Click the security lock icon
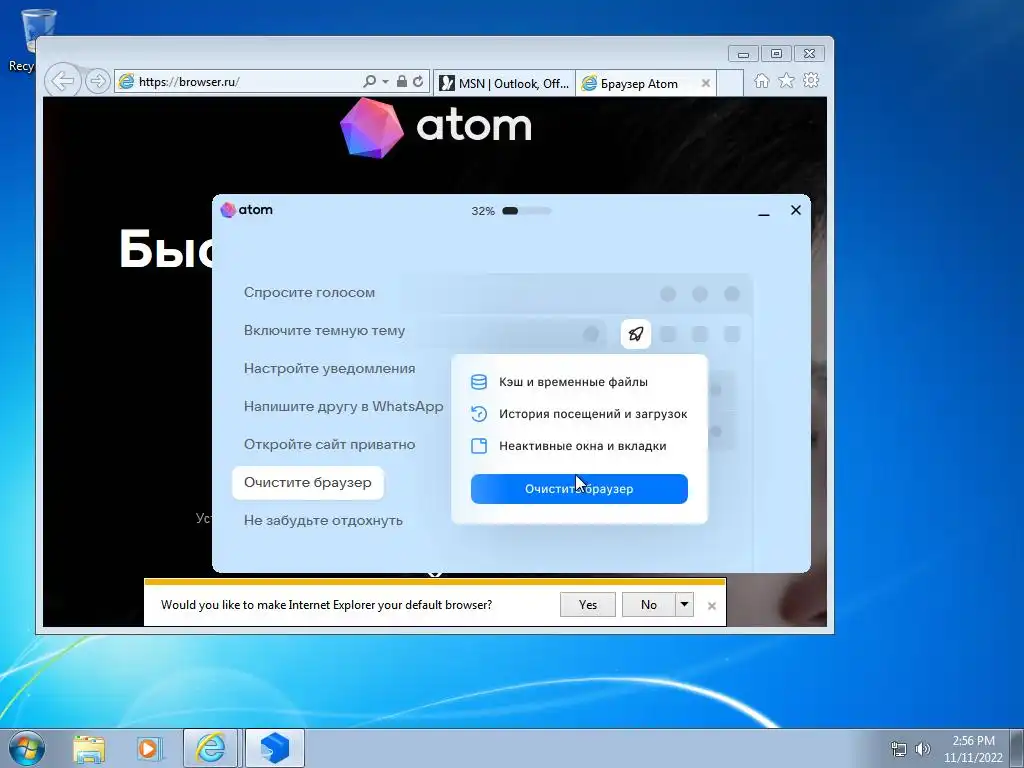Screen dimensions: 1024x768 click(x=402, y=82)
